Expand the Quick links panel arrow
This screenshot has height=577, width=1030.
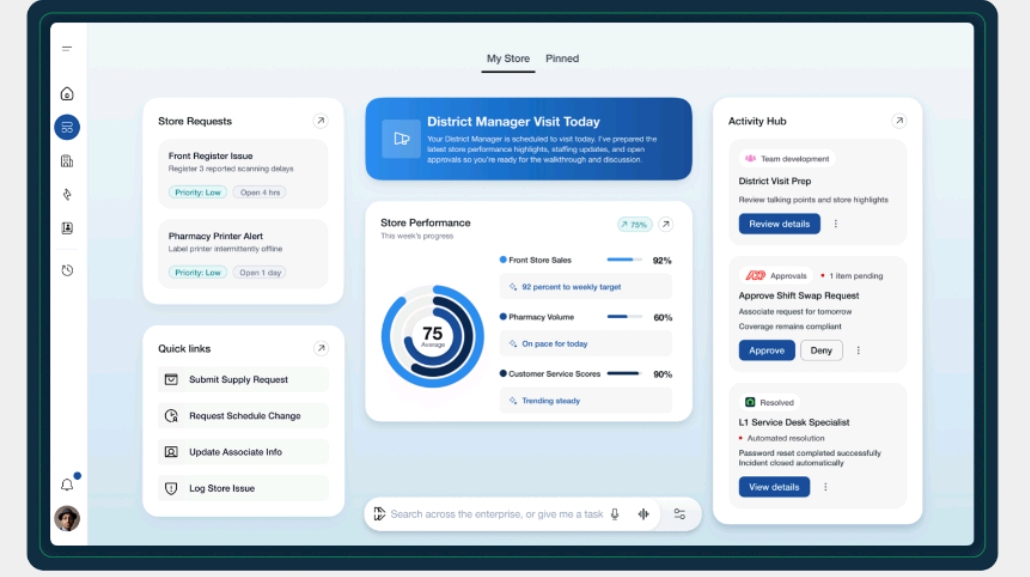pyautogui.click(x=320, y=348)
